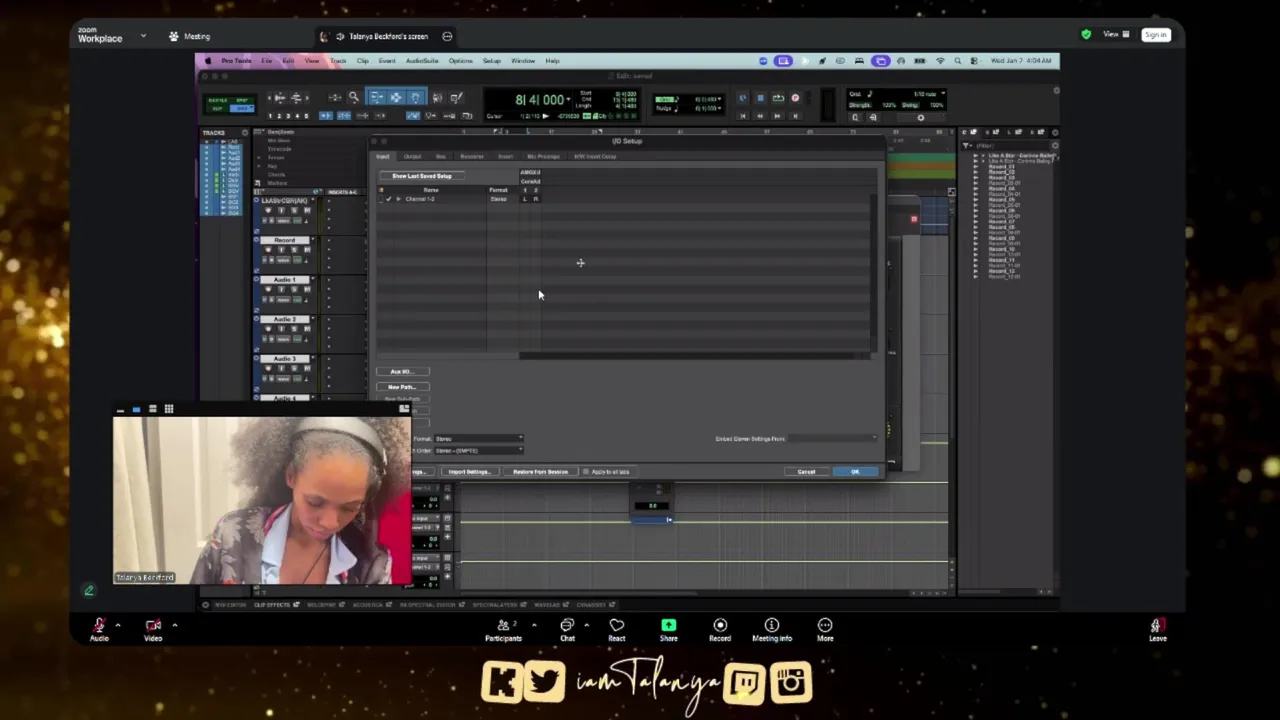Click the transport Stop button in Pro Tools
The height and width of the screenshot is (720, 1280).
click(760, 98)
